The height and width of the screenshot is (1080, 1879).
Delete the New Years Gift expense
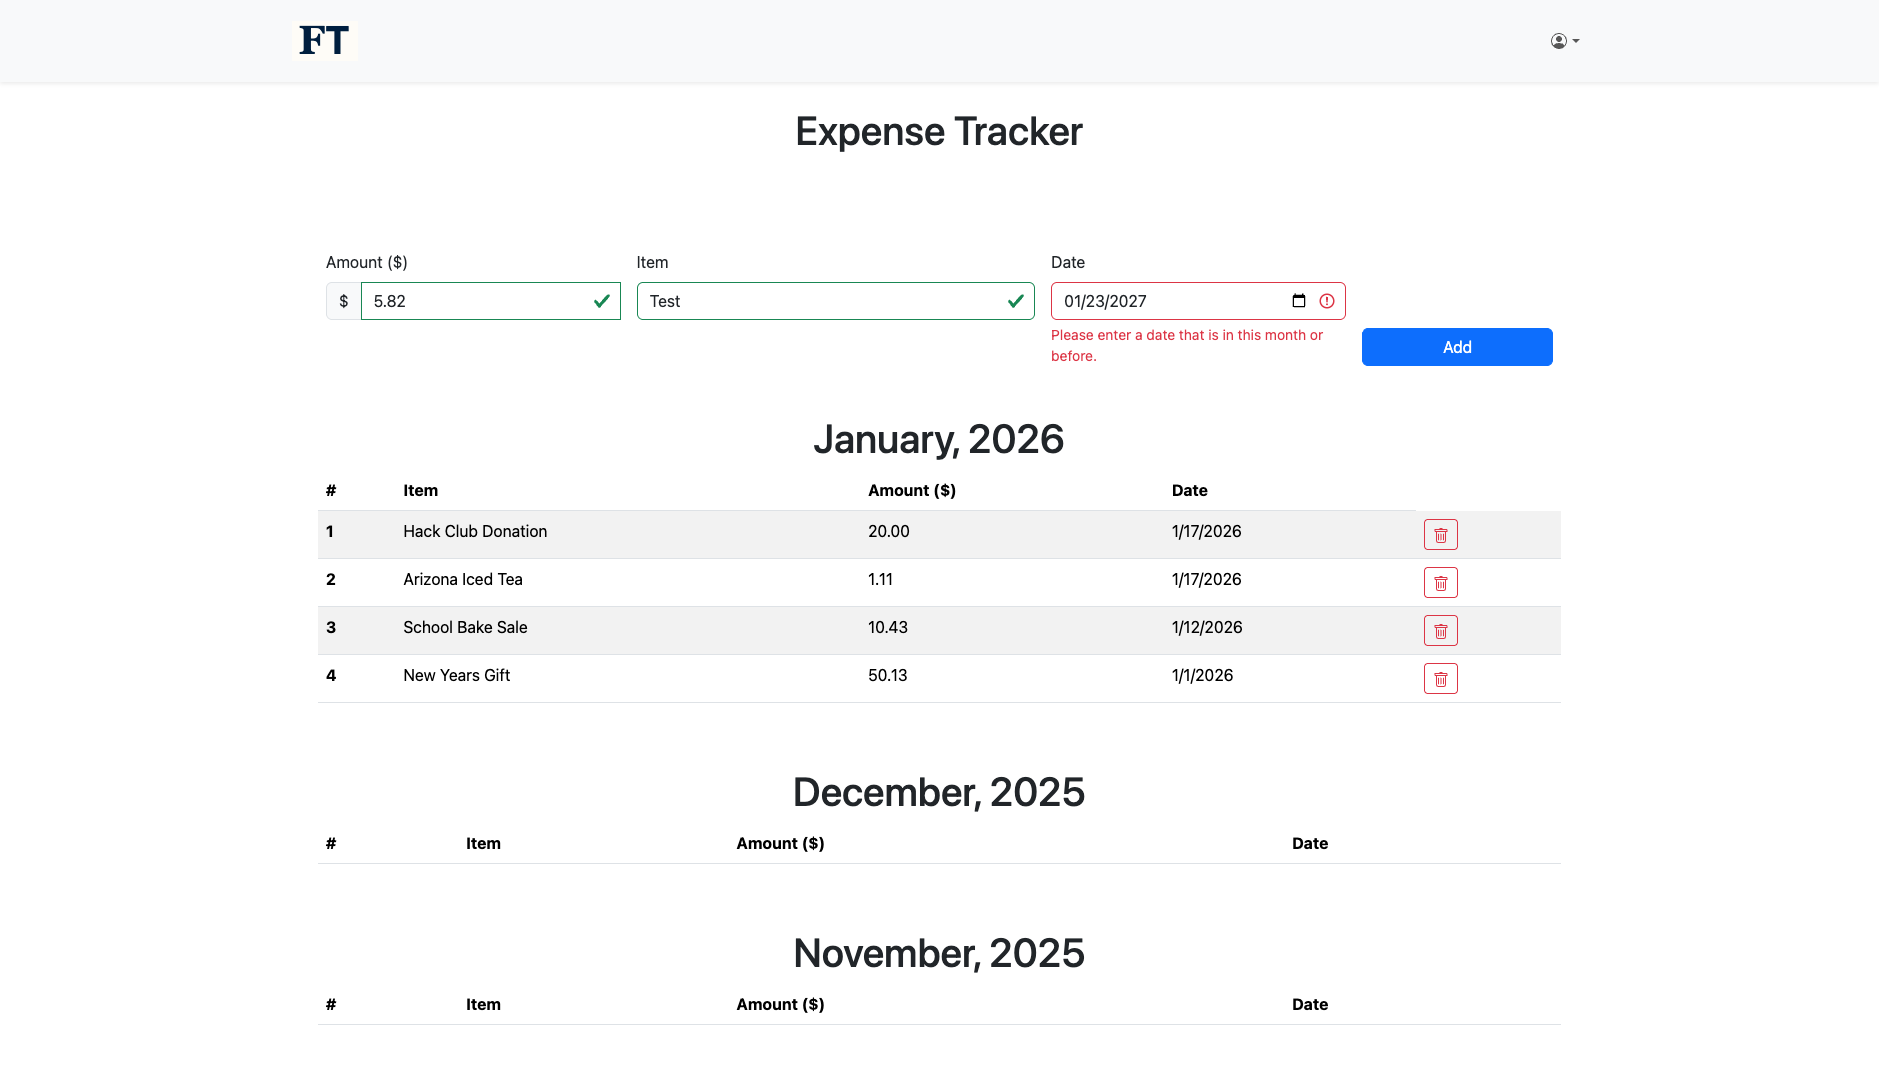point(1440,679)
